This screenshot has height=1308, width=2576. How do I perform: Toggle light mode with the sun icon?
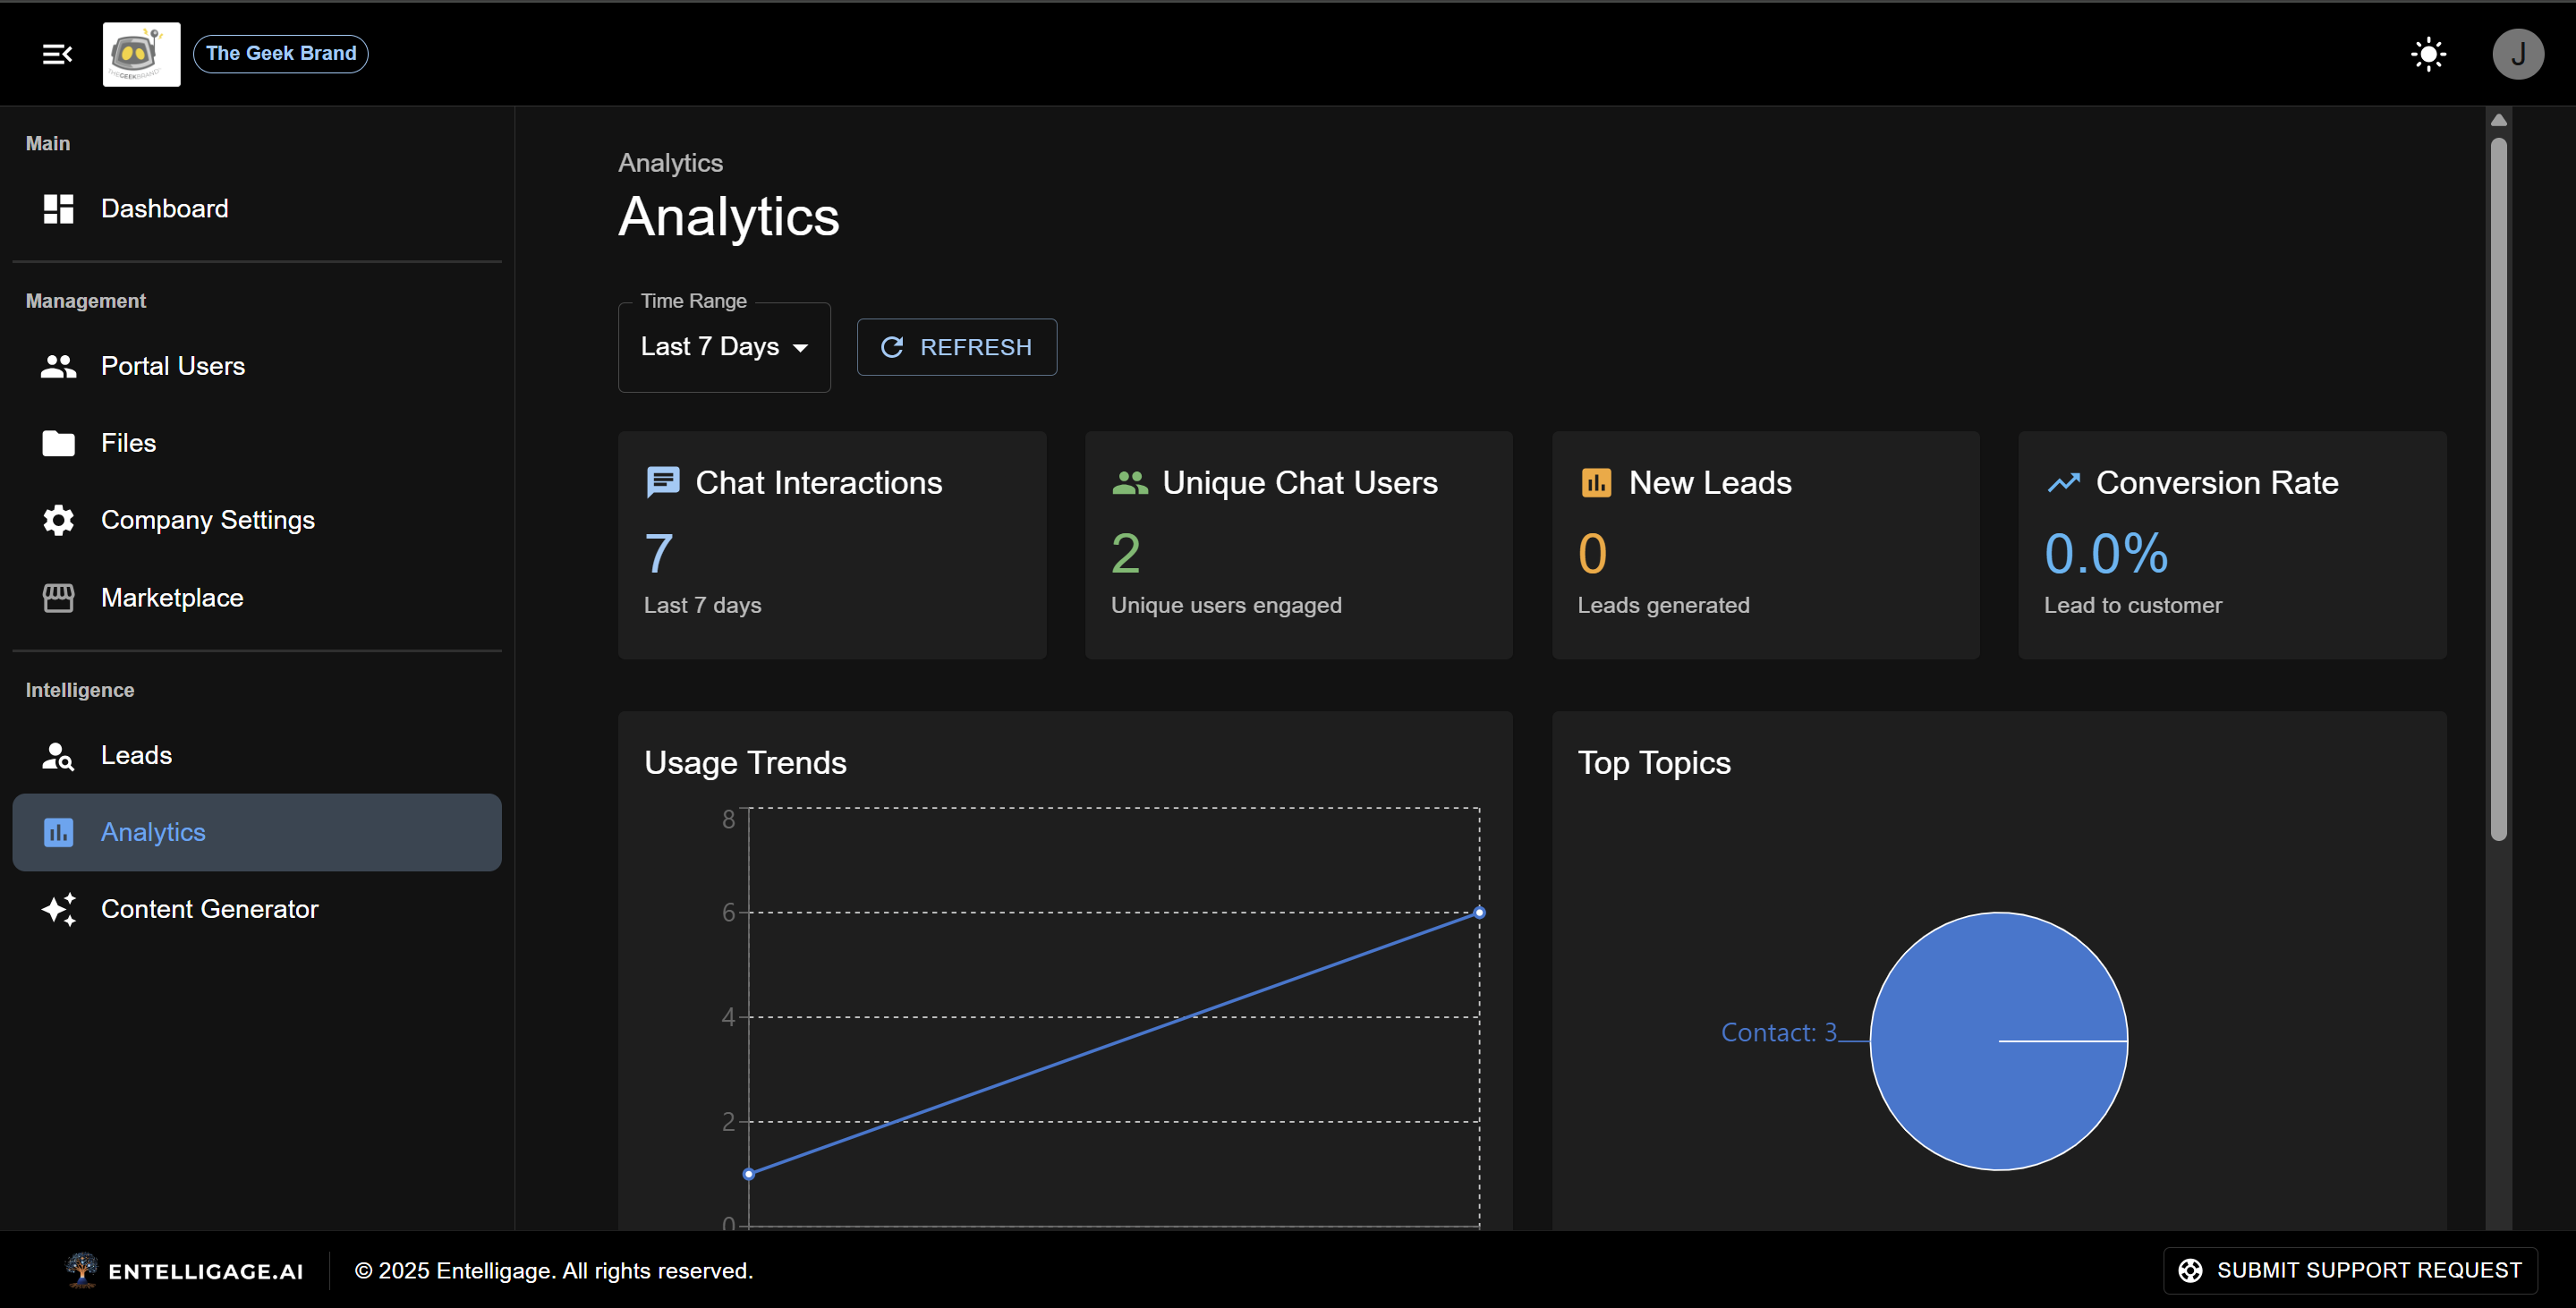pos(2427,54)
